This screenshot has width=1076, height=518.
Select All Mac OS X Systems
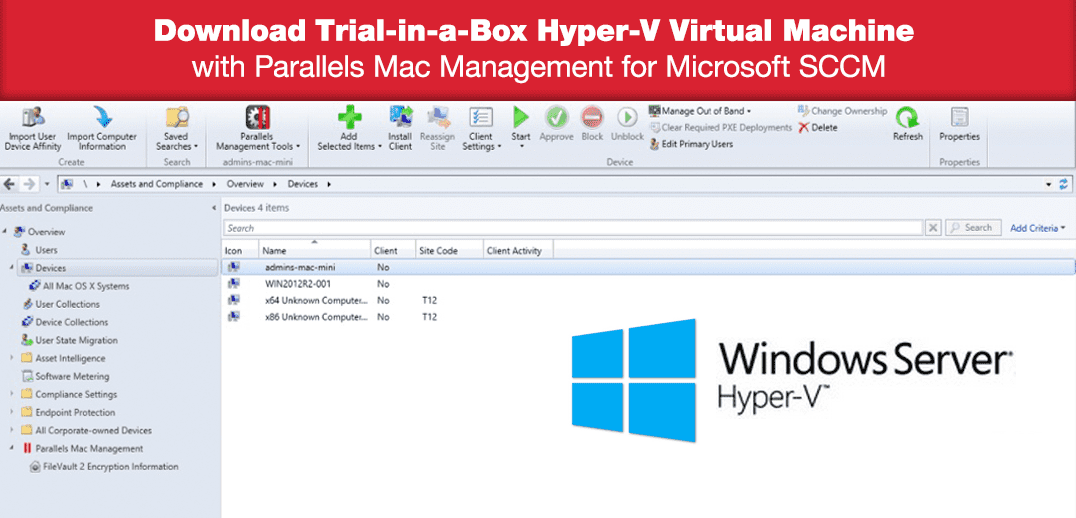(x=86, y=286)
